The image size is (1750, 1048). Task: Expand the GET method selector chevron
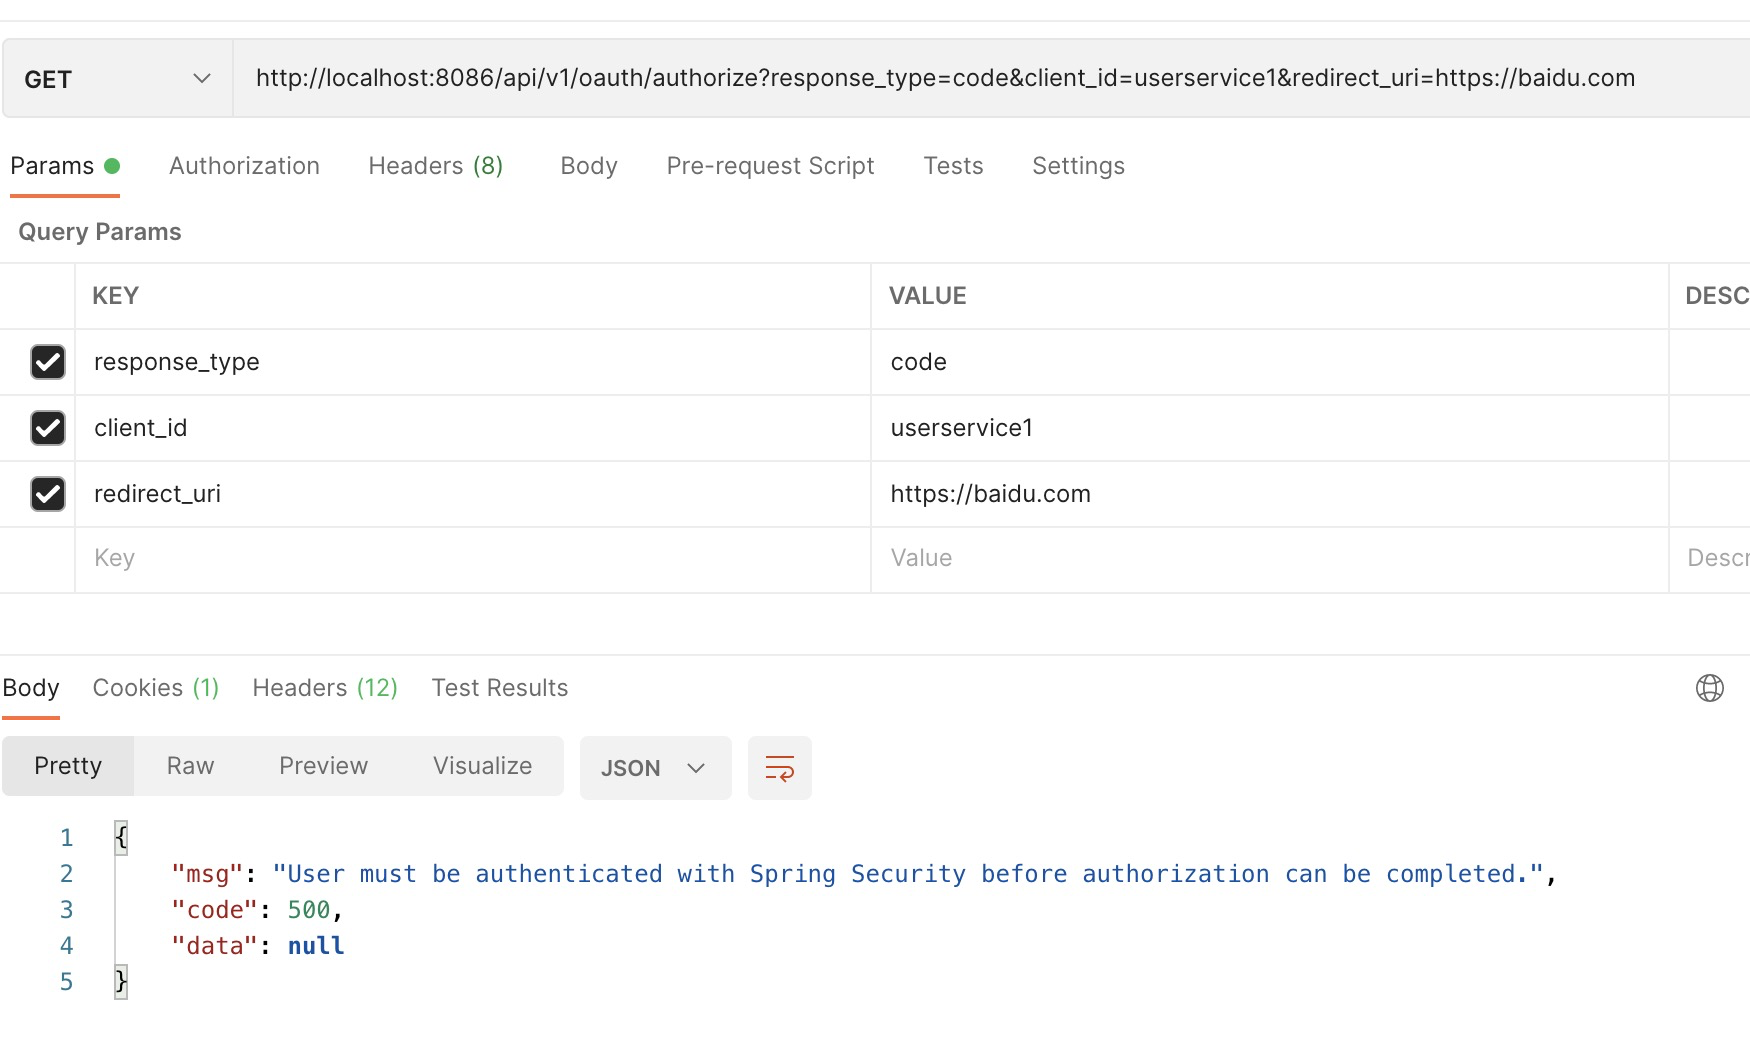point(202,78)
